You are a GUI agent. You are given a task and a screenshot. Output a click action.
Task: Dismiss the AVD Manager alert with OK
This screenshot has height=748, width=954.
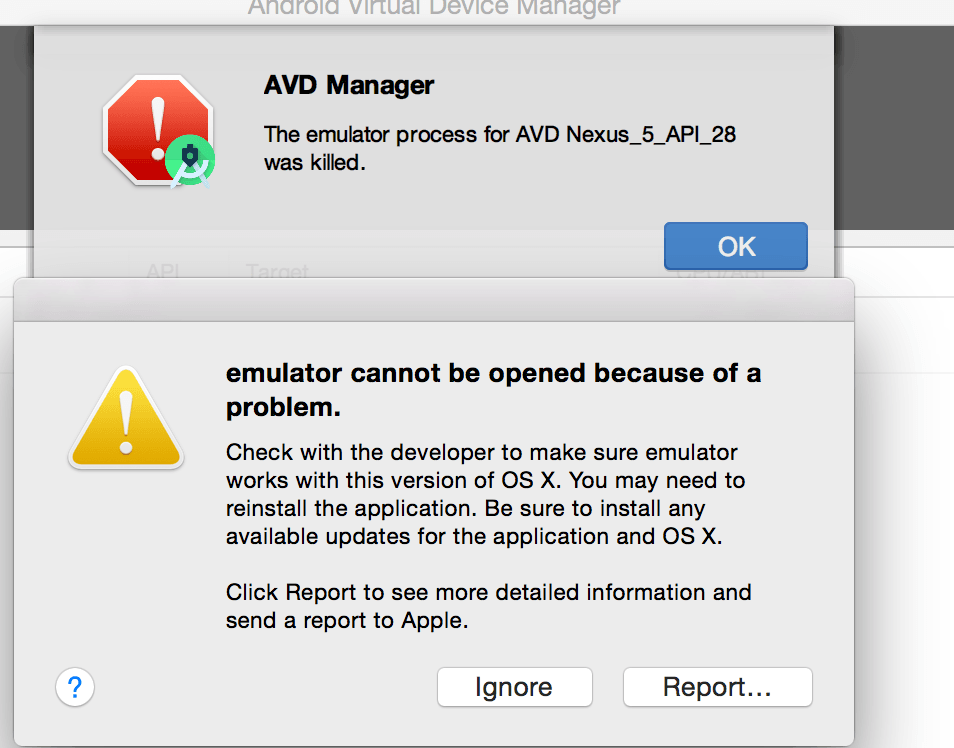(x=735, y=246)
